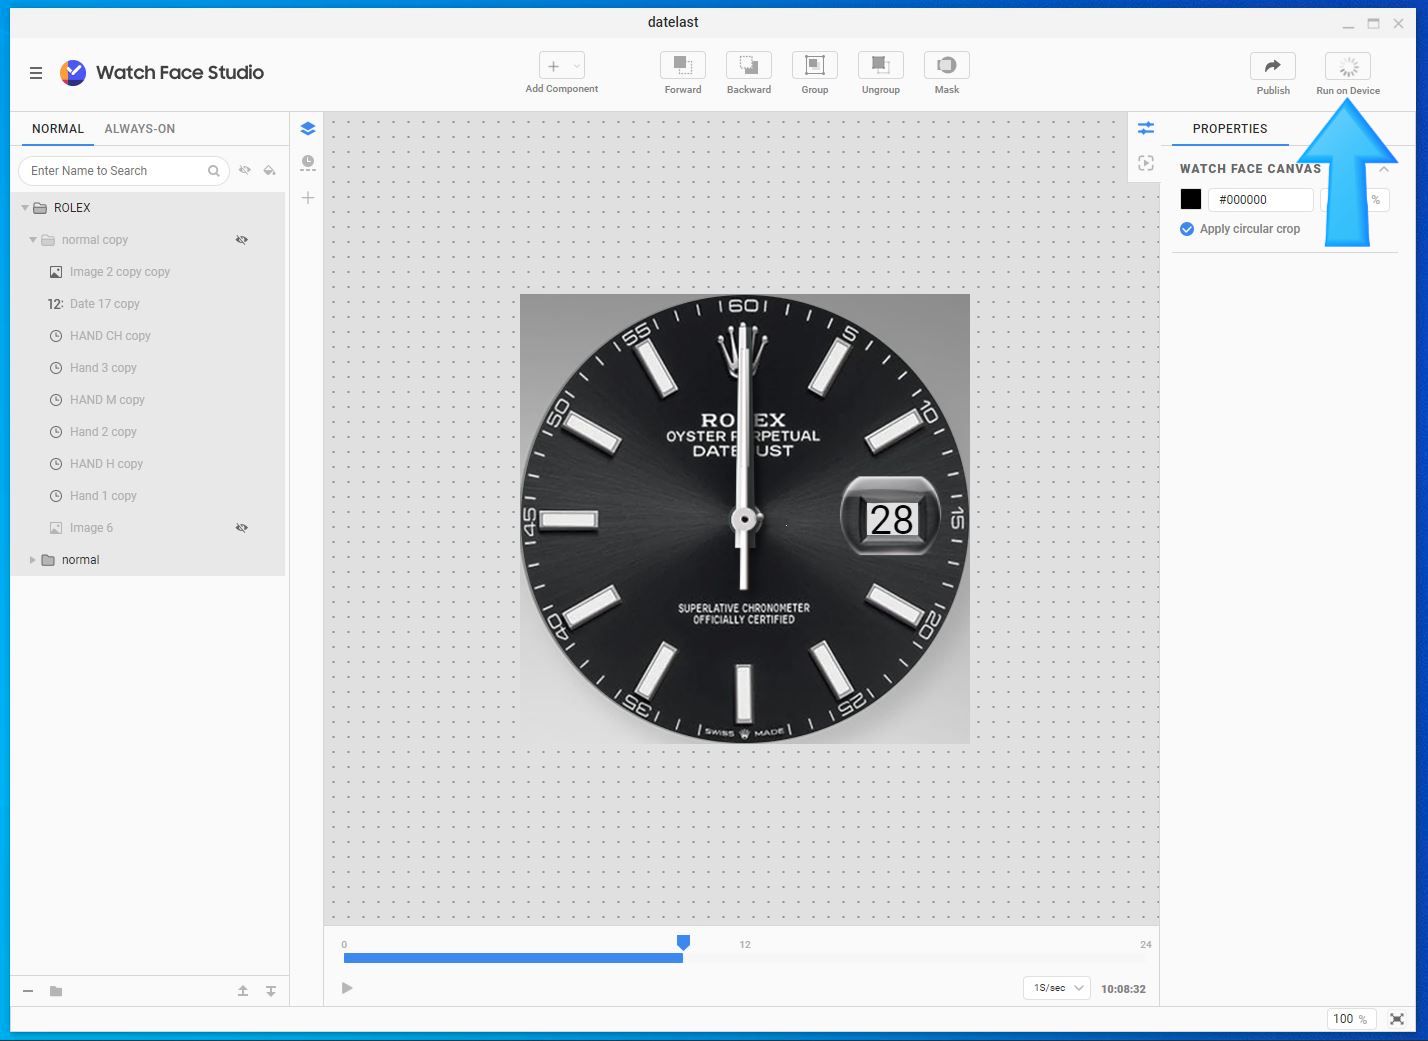Open the 1S/sec playback speed dropdown

[x=1057, y=988]
